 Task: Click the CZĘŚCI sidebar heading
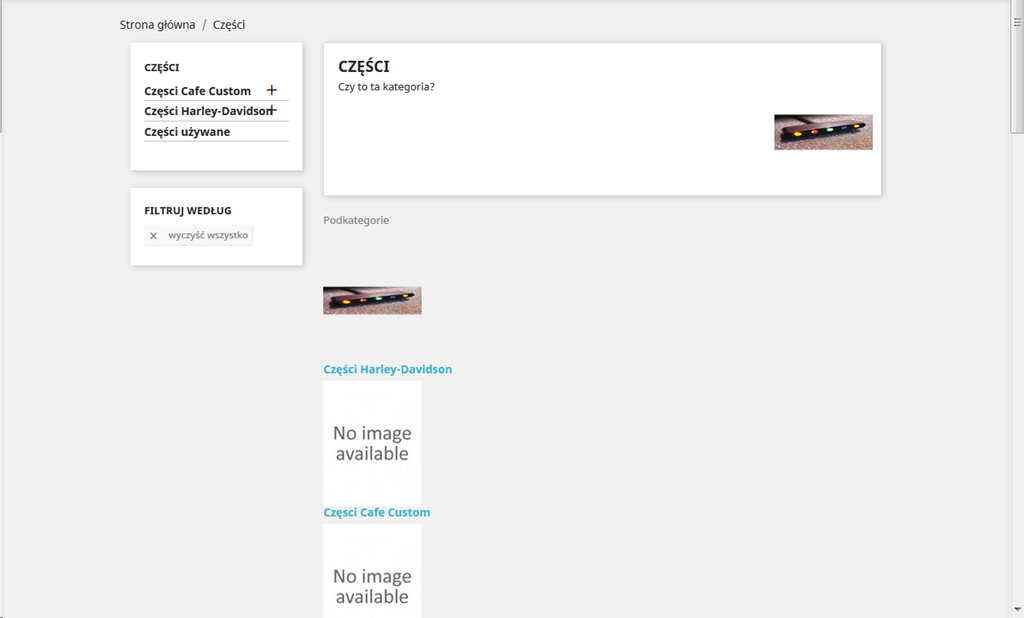tap(161, 67)
